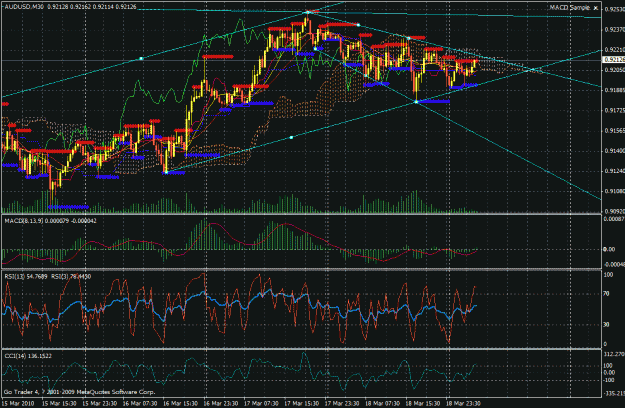This screenshot has height=408, width=625.
Task: Click the 17 Mar 07:30 time label
Action: (261, 403)
